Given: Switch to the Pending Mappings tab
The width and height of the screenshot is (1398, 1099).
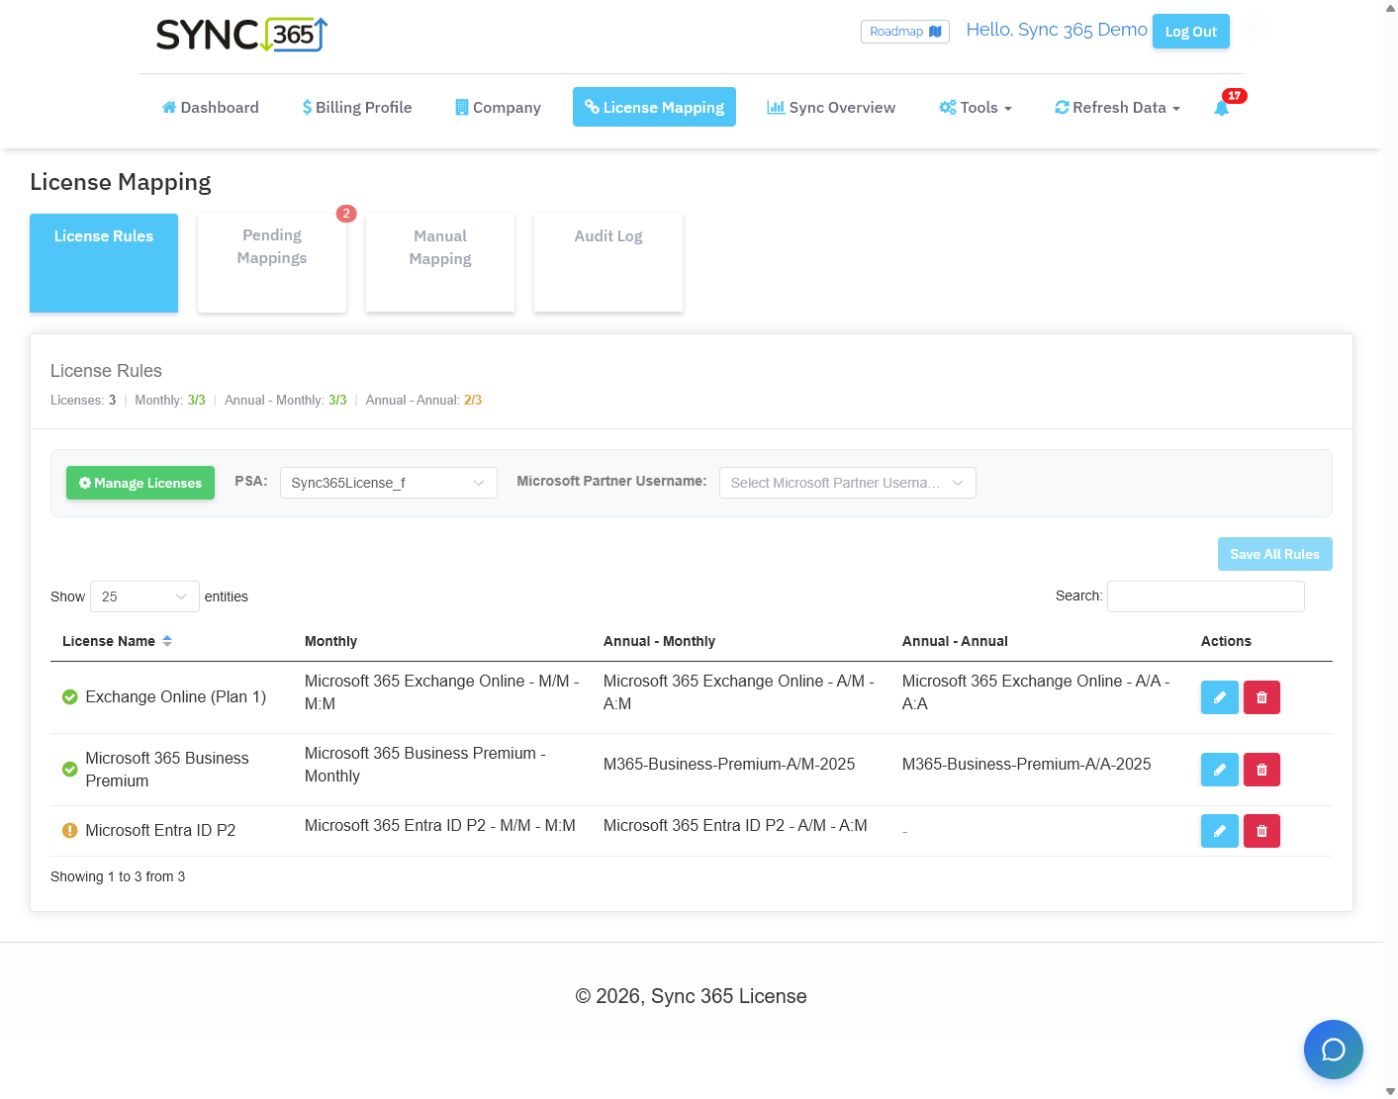Looking at the screenshot, I should point(272,263).
